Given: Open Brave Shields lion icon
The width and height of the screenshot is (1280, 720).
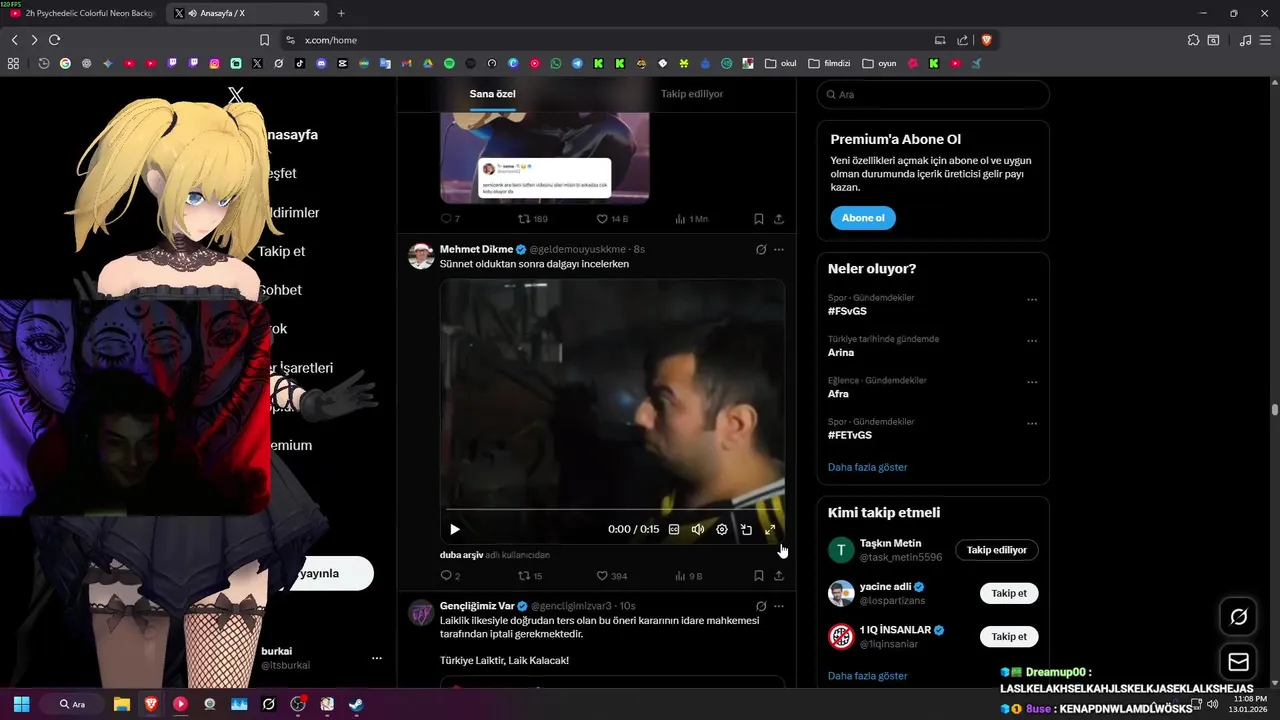Looking at the screenshot, I should point(986,40).
